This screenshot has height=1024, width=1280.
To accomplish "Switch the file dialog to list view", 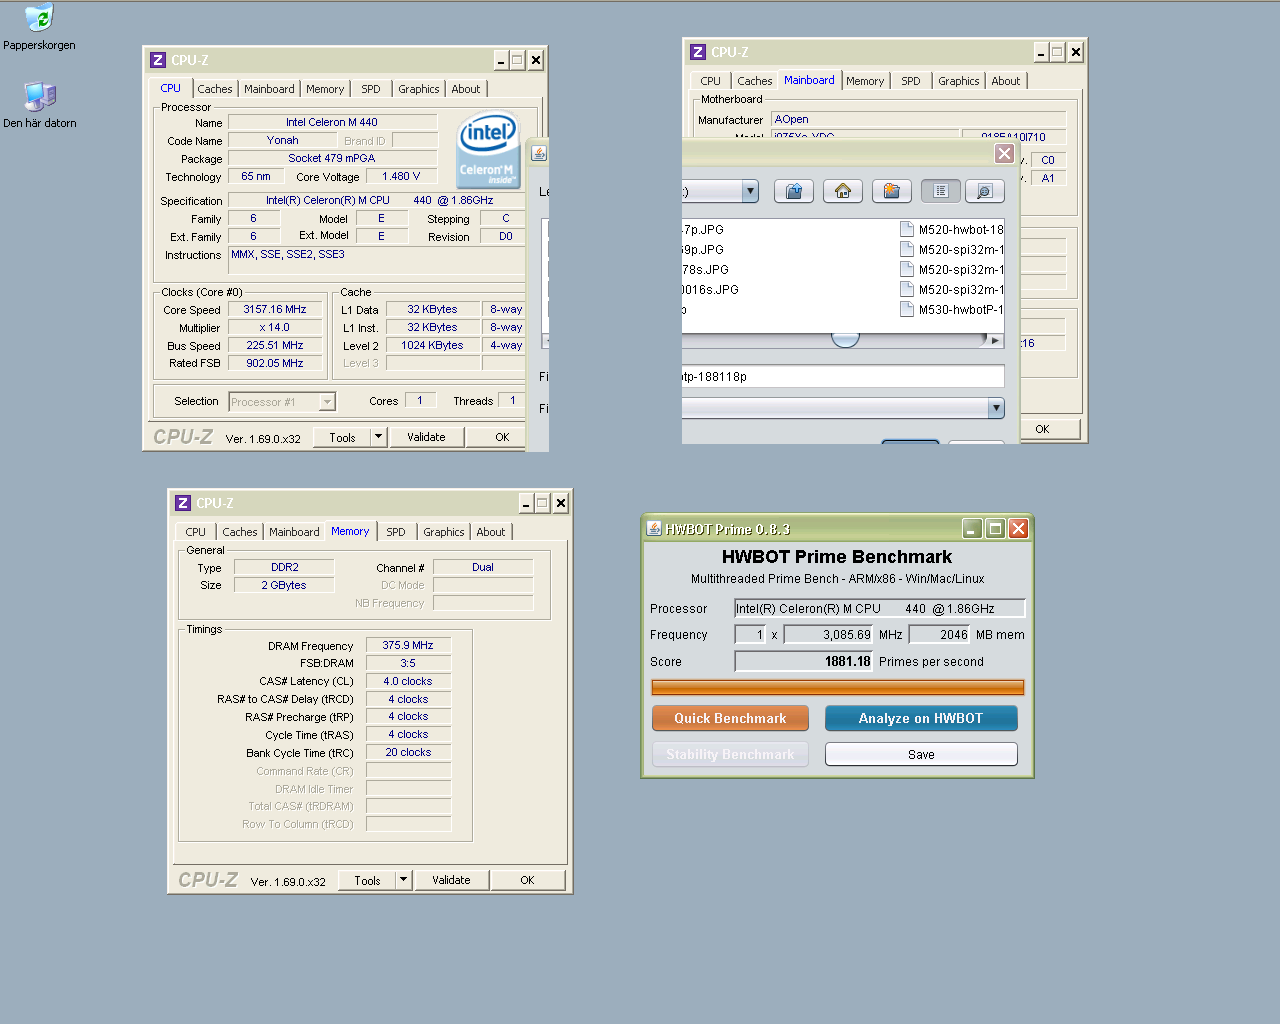I will click(x=941, y=191).
